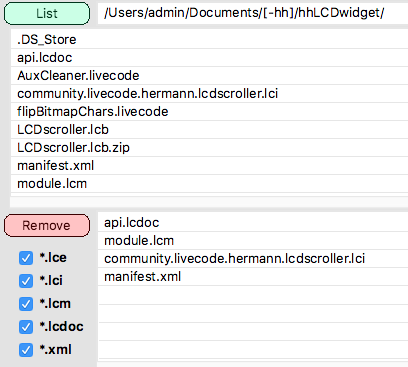Toggle the *.lcdoc checkbox

26,327
